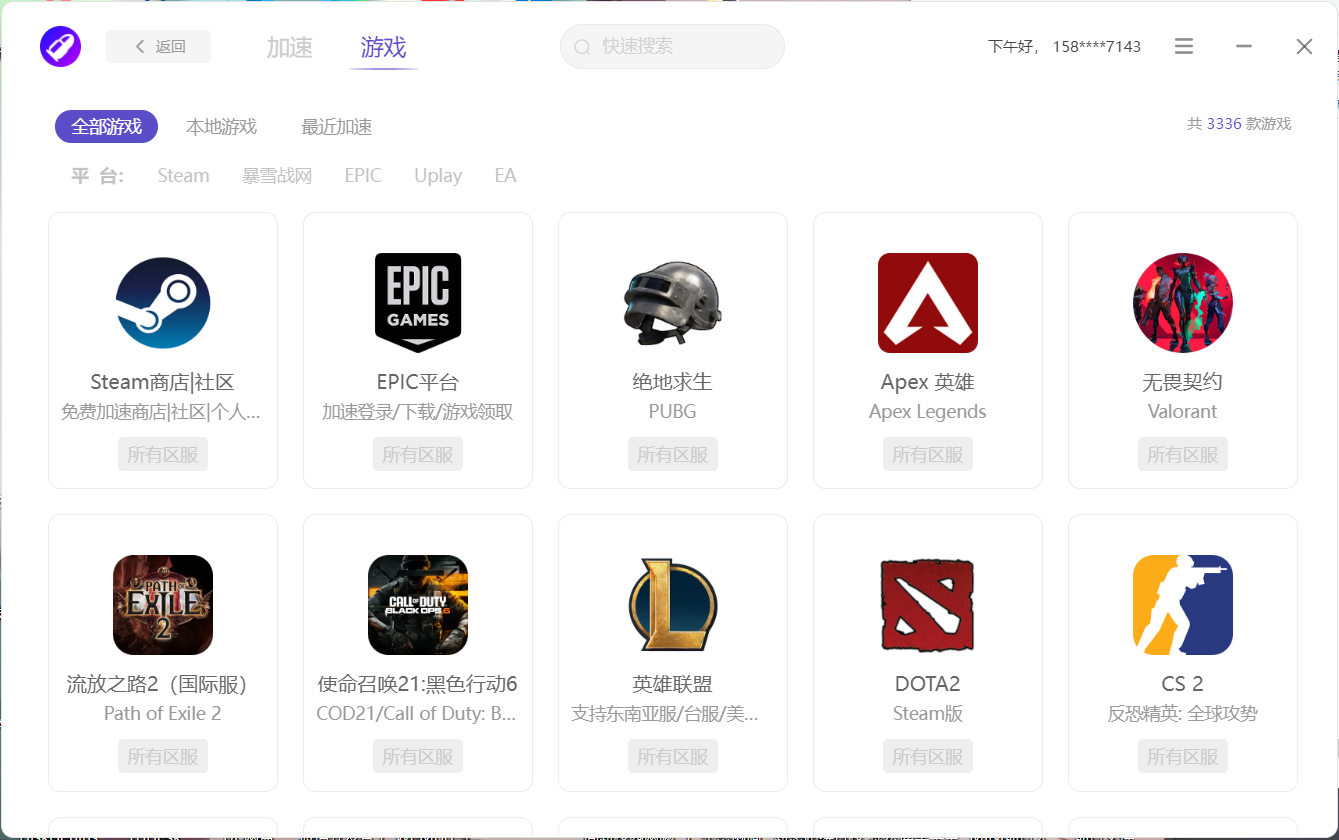Open 所有区服 selector for DOTA2
Viewport: 1339px width, 840px height.
(928, 757)
